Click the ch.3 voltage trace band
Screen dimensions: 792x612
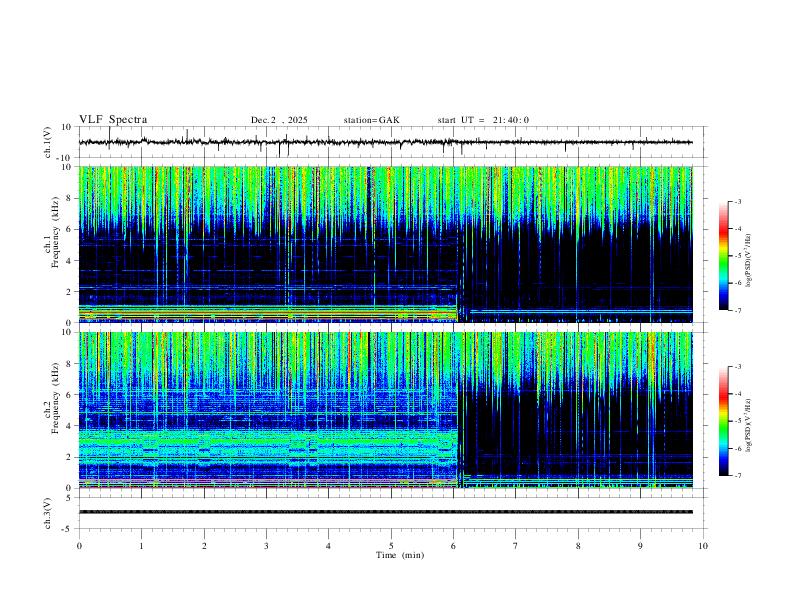click(385, 512)
